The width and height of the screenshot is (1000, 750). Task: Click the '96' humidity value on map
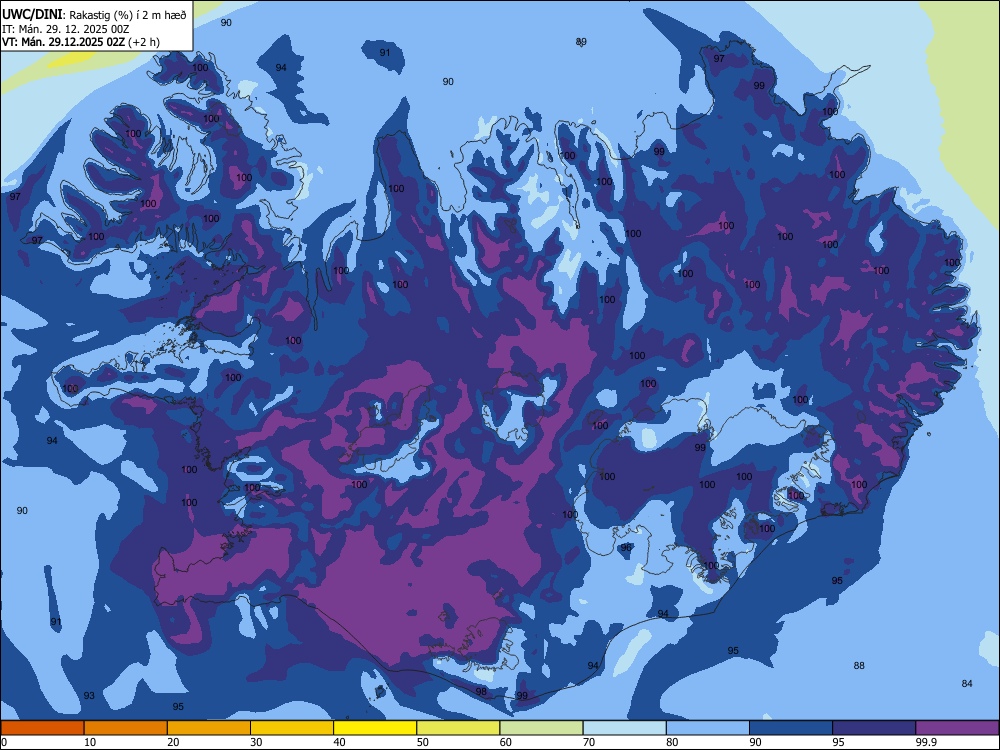click(x=626, y=548)
